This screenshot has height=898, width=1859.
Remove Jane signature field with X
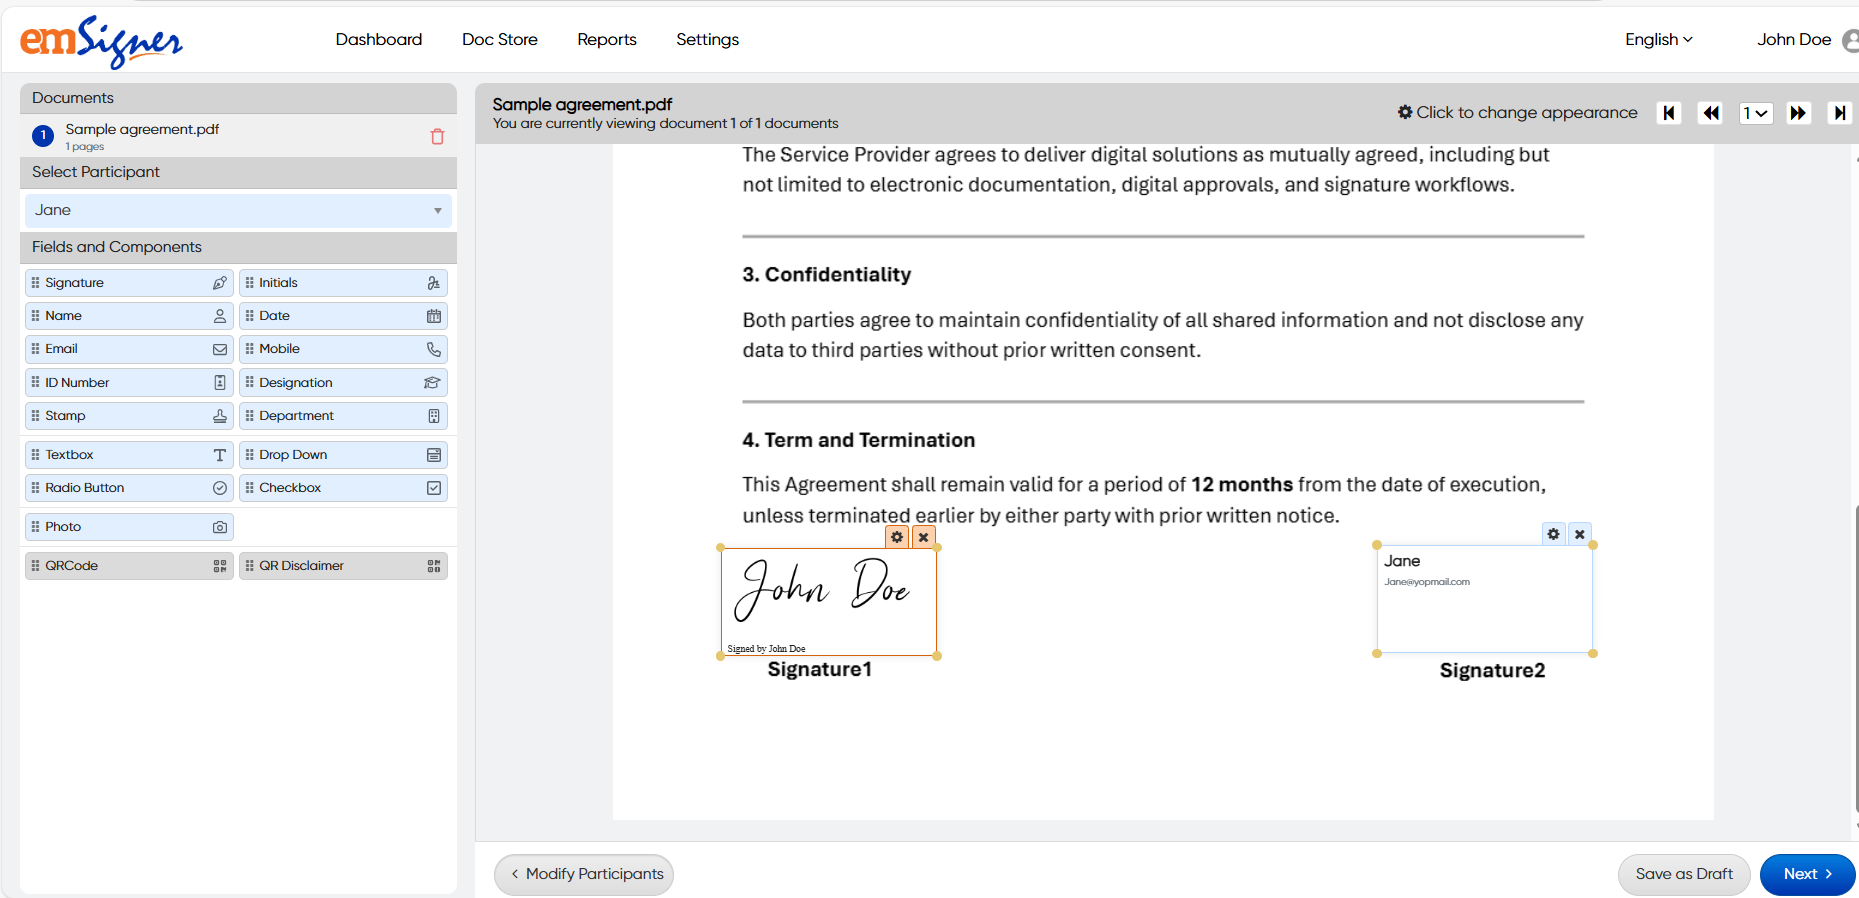click(x=1580, y=534)
